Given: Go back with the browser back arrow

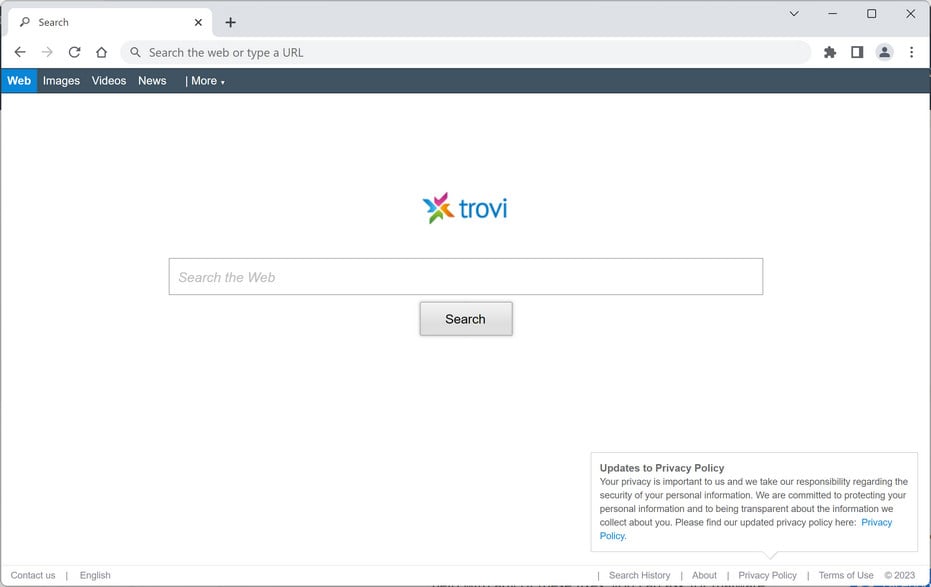Looking at the screenshot, I should (x=20, y=52).
